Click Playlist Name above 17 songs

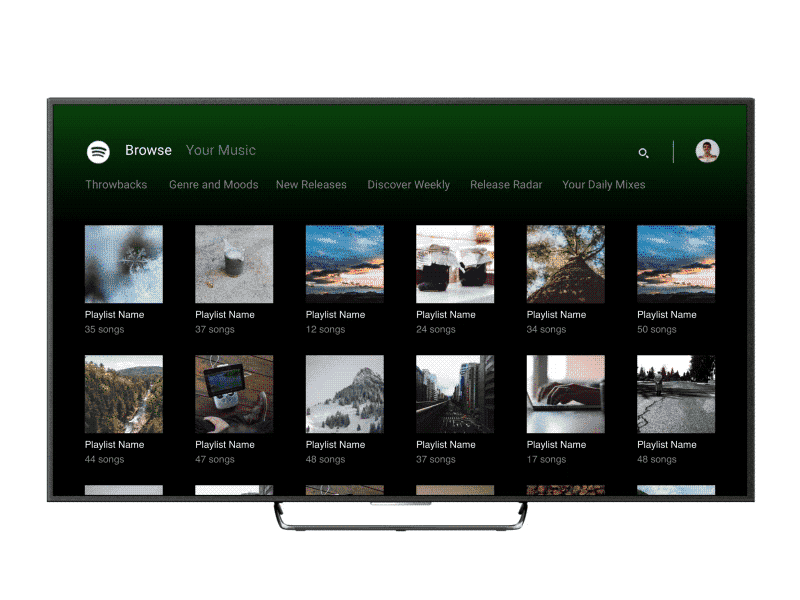click(x=557, y=445)
